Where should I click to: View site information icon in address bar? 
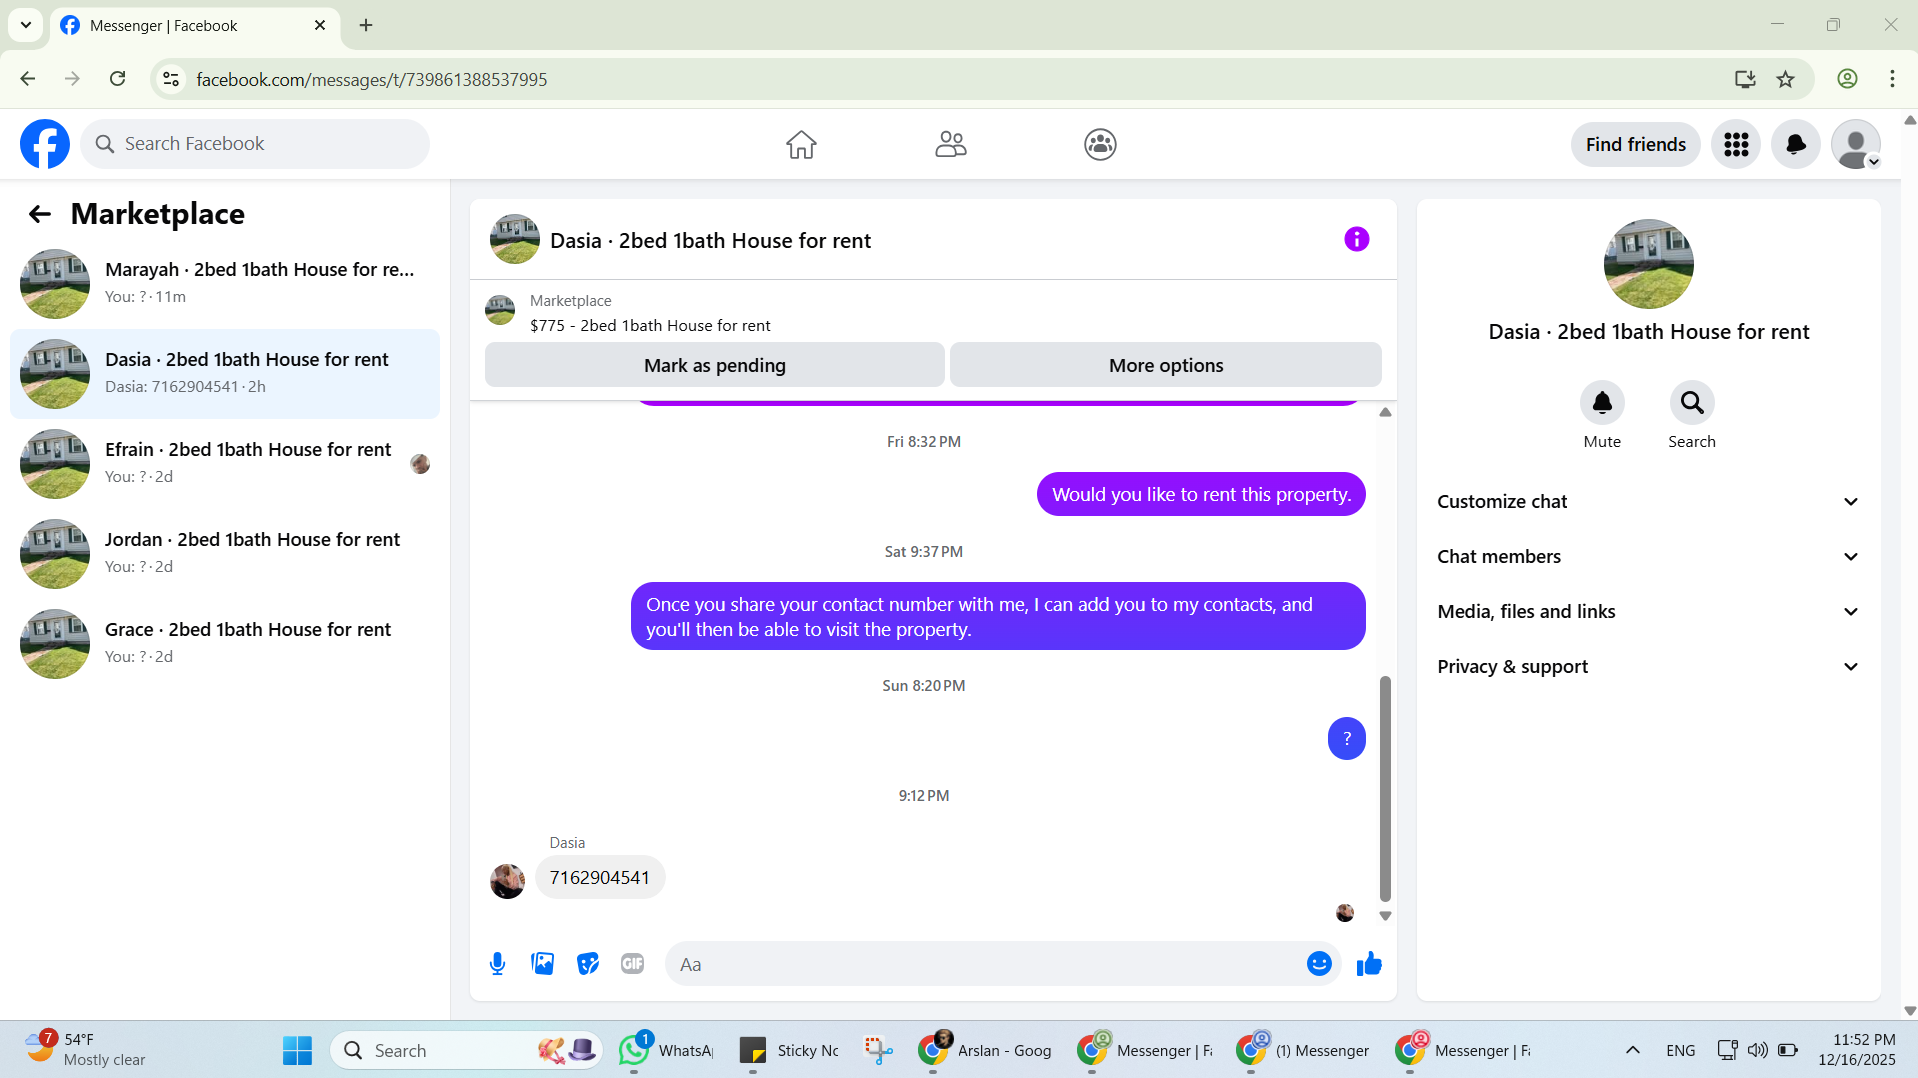171,79
